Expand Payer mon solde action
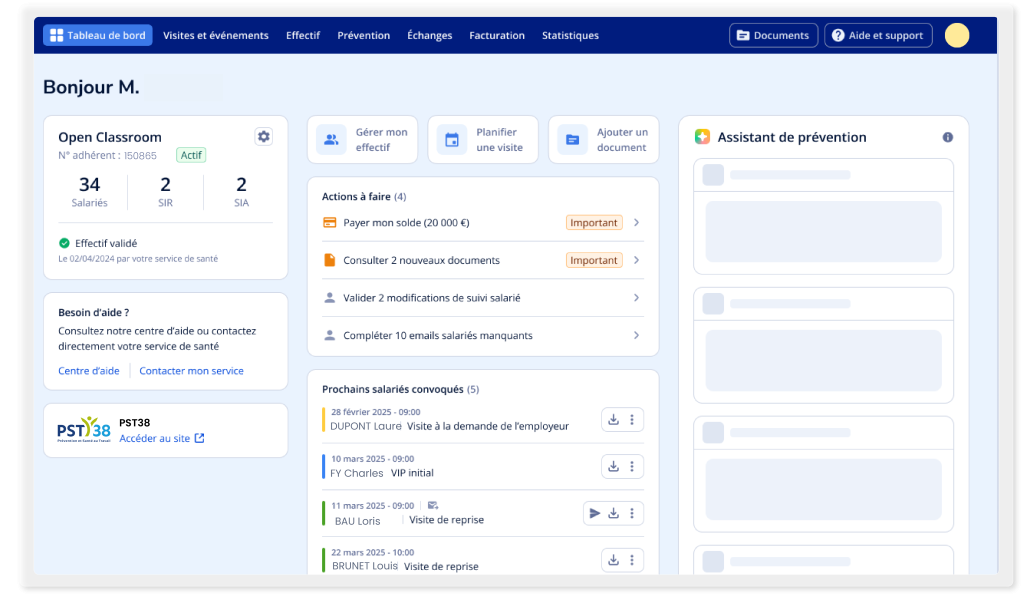 click(636, 223)
